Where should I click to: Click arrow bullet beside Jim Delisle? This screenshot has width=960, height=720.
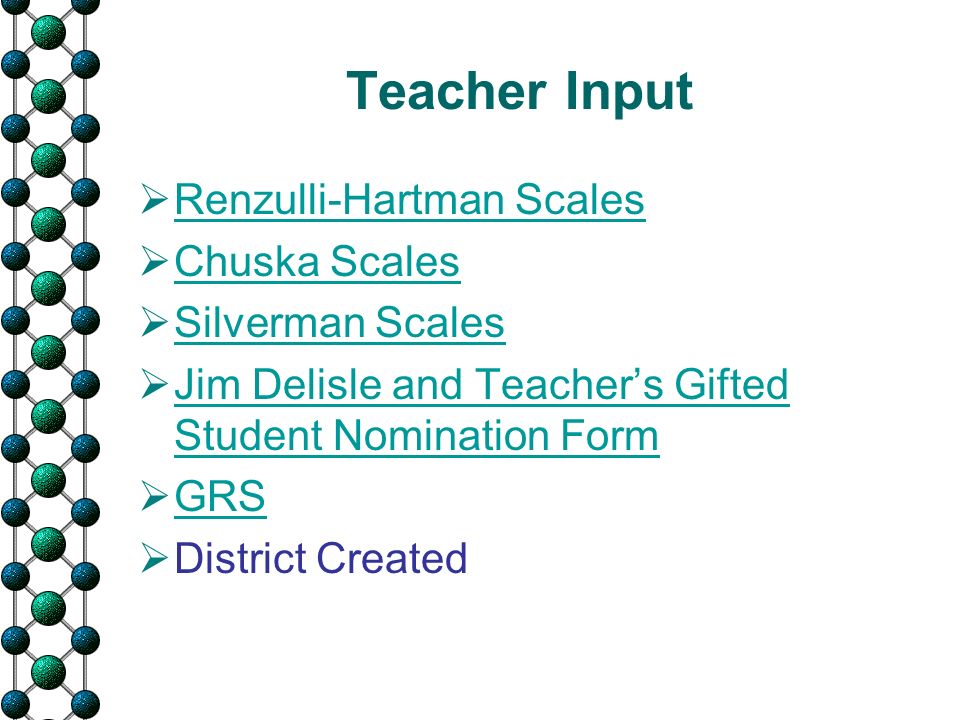click(154, 383)
